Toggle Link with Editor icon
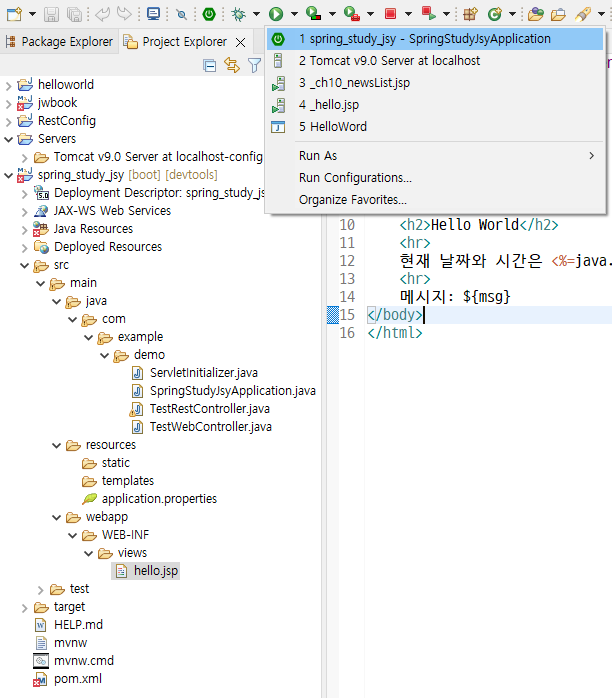This screenshot has height=698, width=612. [231, 65]
